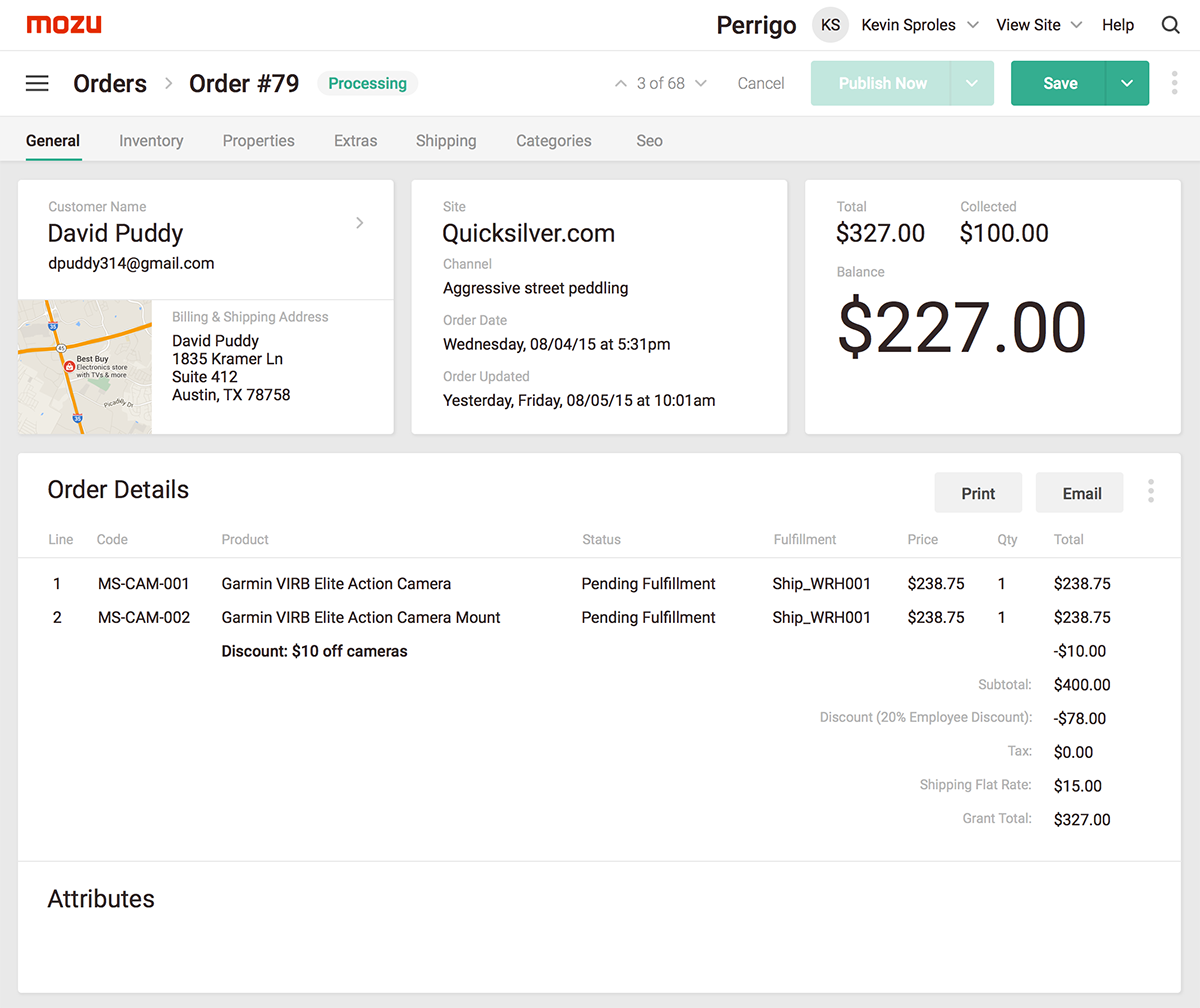1200x1008 pixels.
Task: Select the Categories tab
Action: tap(554, 141)
